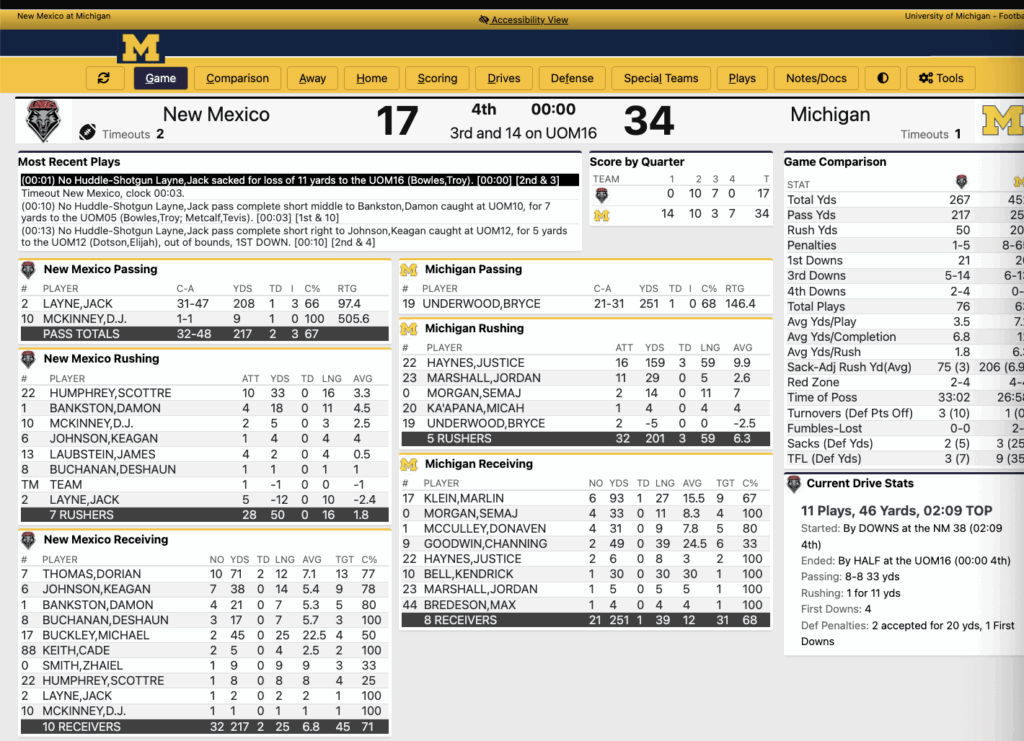Toggle the dark mode contrast icon

[882, 78]
